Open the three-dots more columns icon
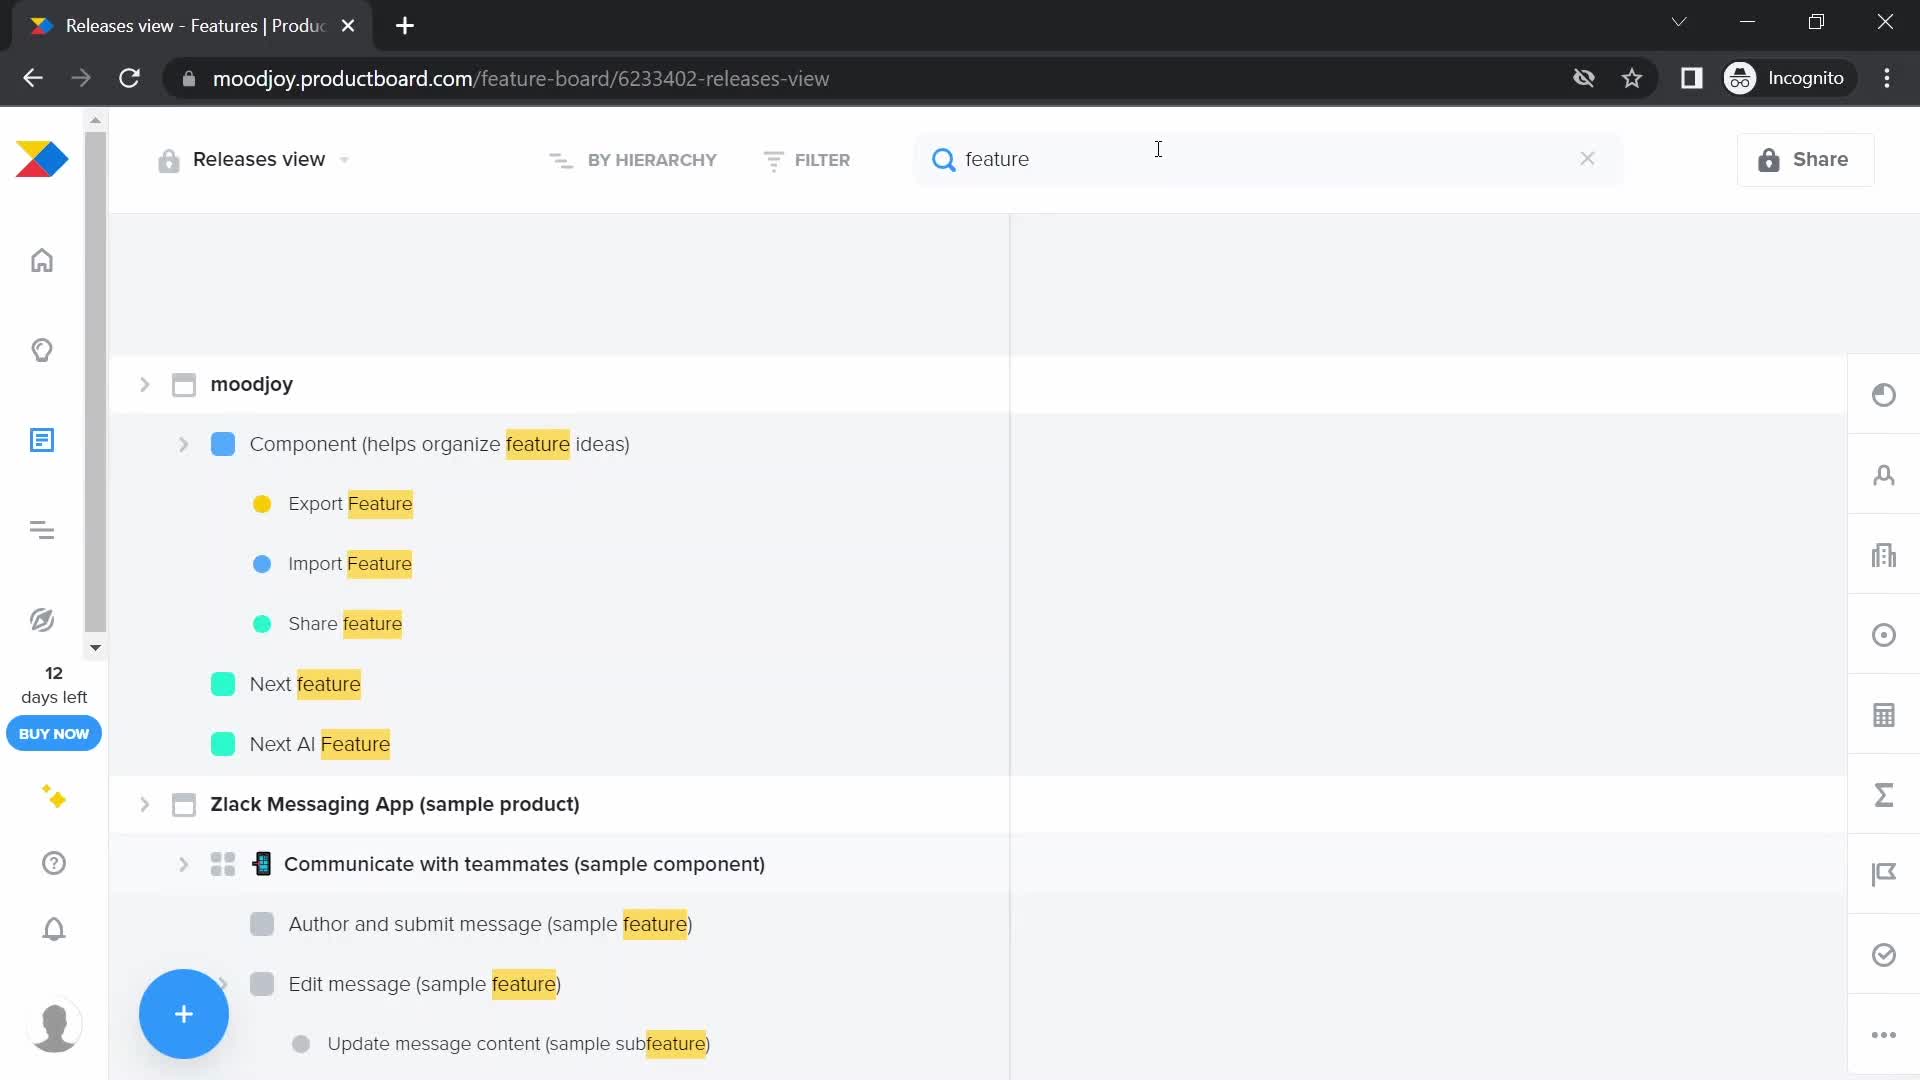Screen dimensions: 1920x1080 (x=1884, y=1035)
